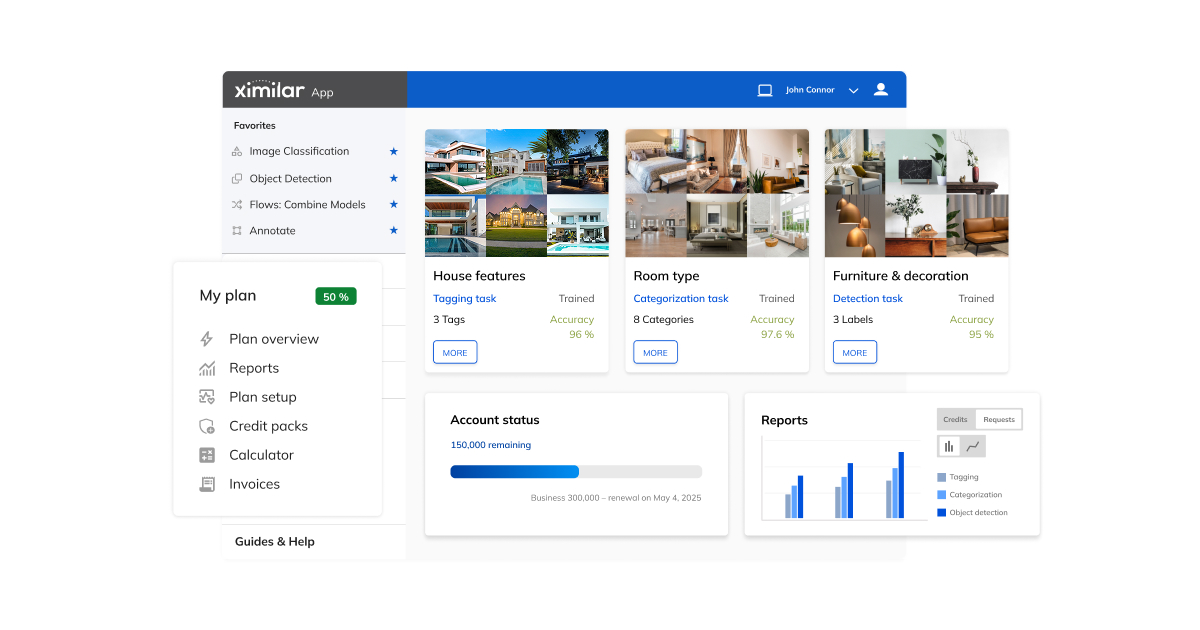Open Object Detection from Favorites
Image resolution: width=1200 pixels, height=630 pixels.
(290, 179)
